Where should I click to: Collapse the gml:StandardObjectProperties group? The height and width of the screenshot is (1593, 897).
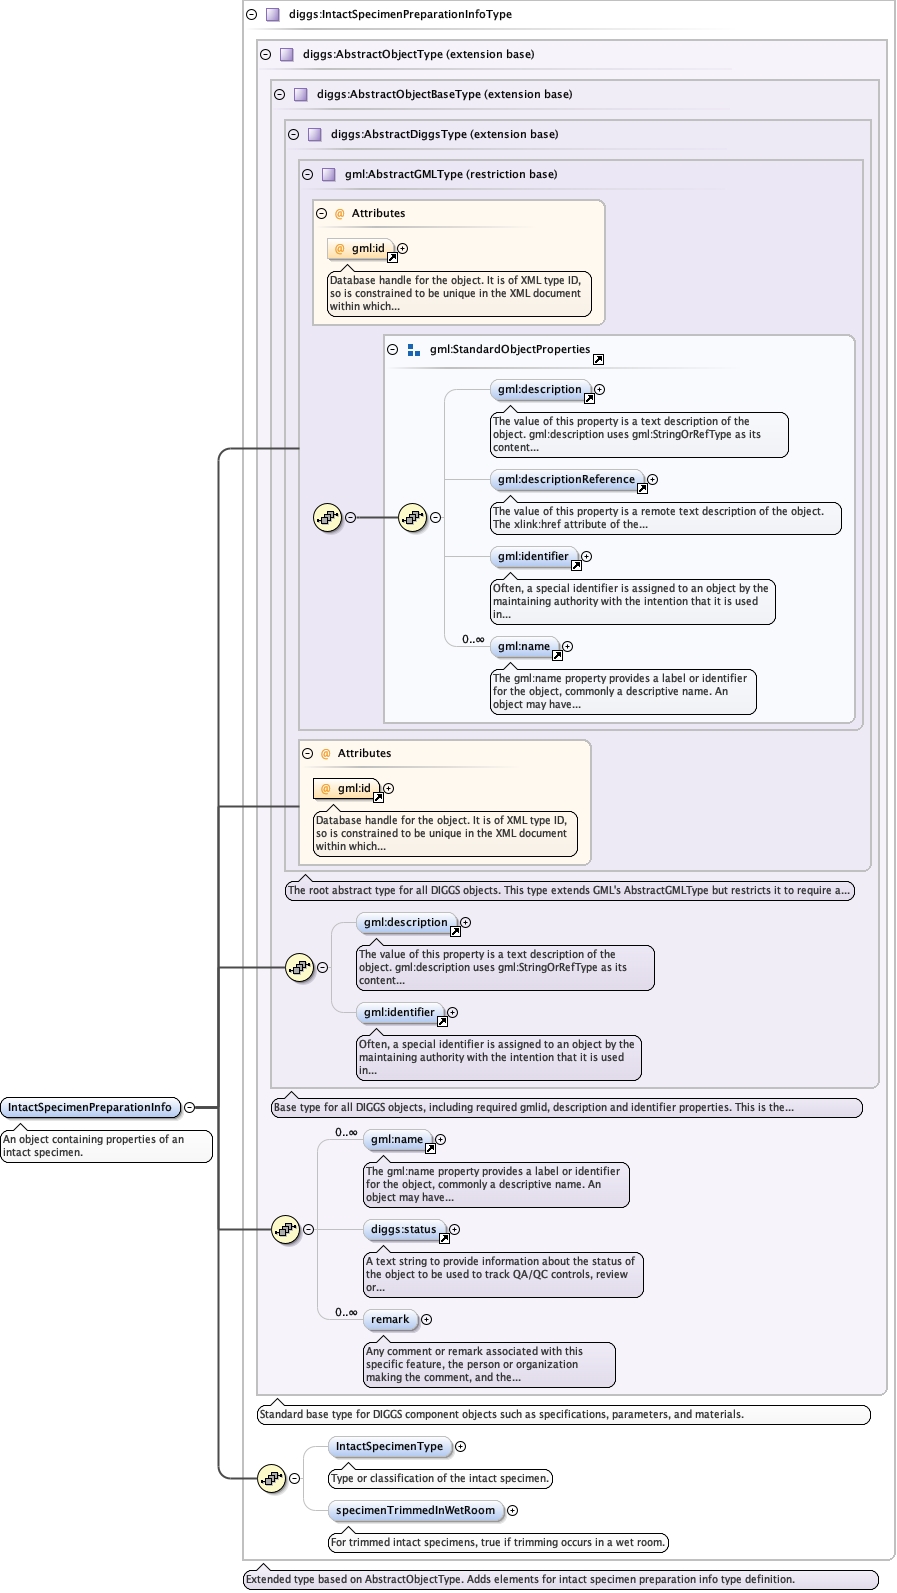click(x=393, y=350)
